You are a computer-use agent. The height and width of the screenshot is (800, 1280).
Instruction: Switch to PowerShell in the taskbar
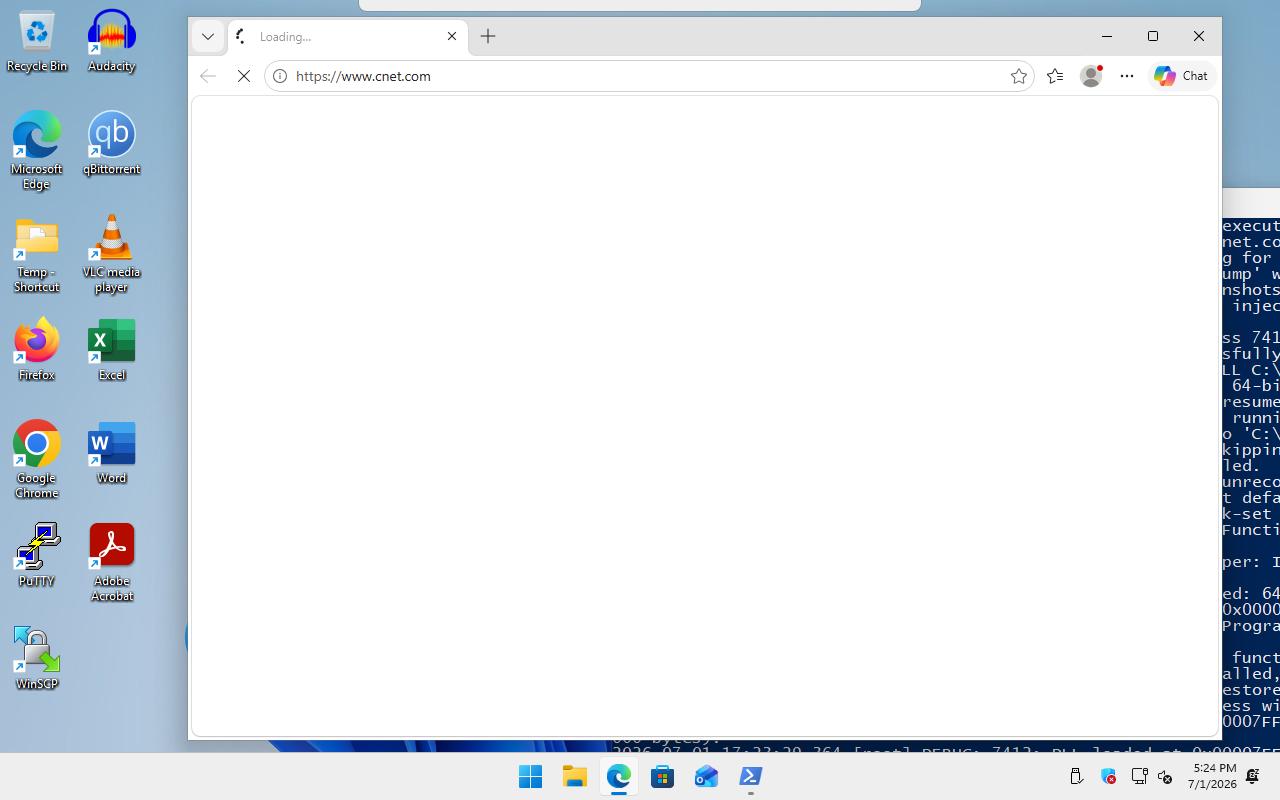pos(750,776)
